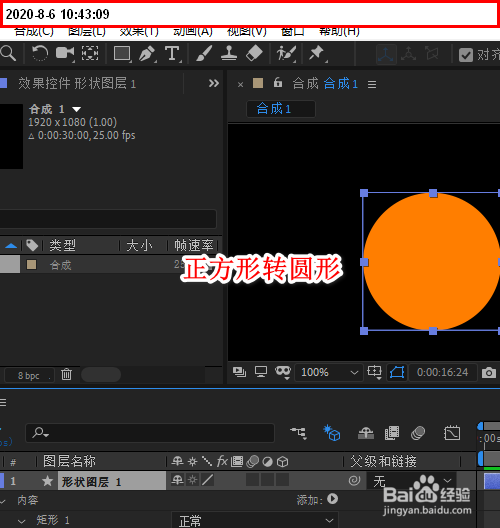Switch to the 合成1 viewer tab

coord(281,109)
